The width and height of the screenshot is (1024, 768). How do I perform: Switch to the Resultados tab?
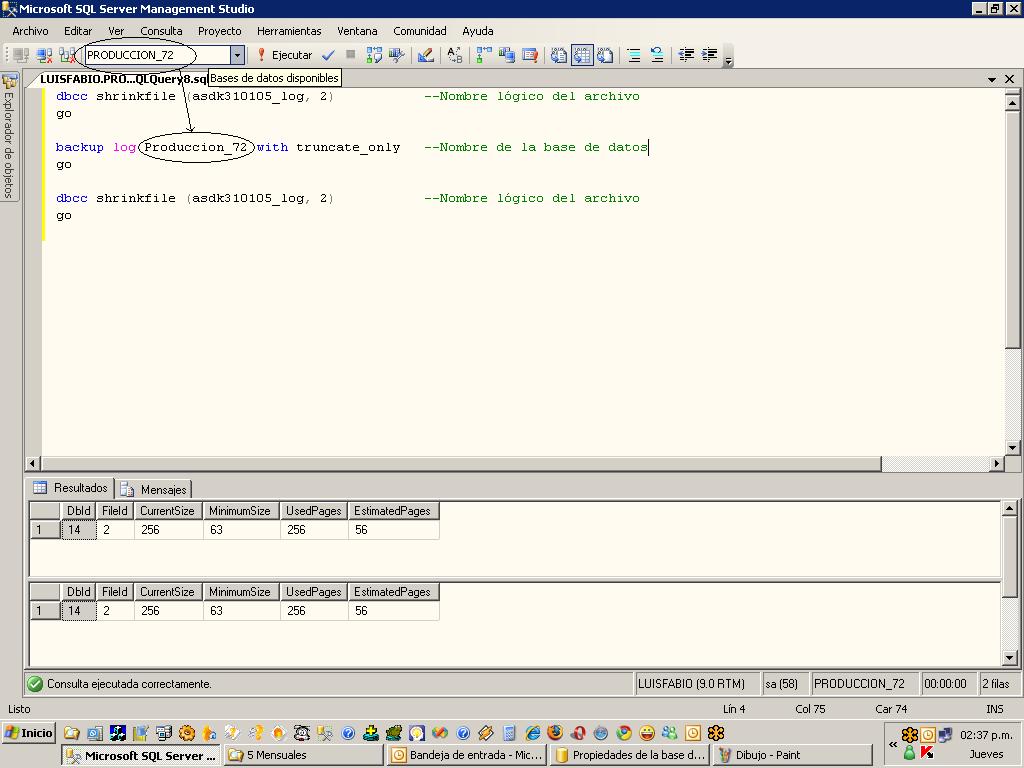(71, 488)
